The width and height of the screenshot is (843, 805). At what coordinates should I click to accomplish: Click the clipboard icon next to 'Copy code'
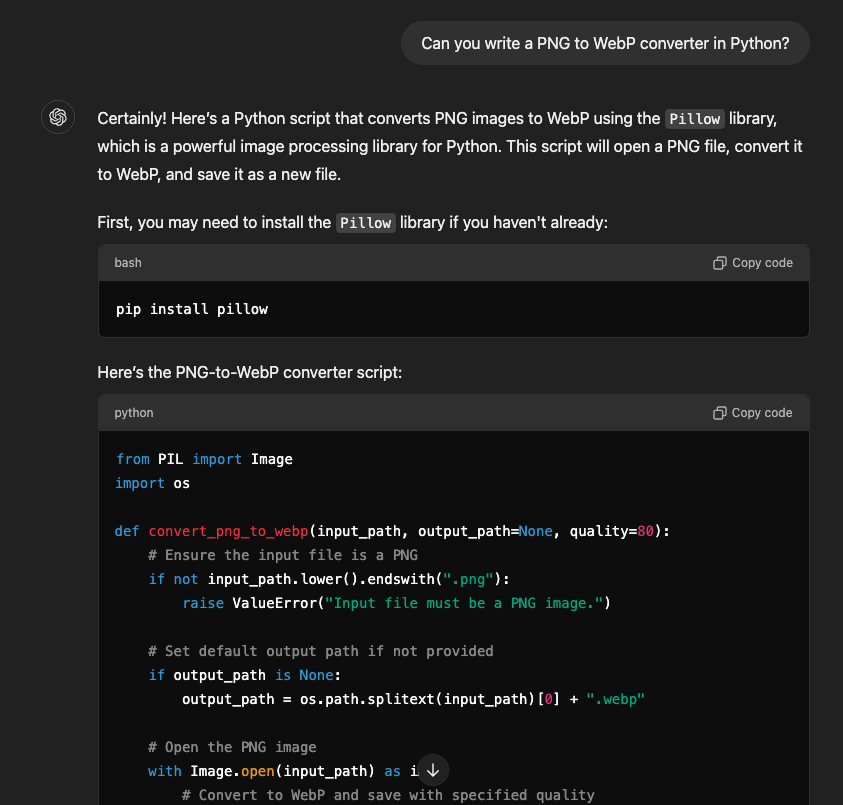[719, 262]
